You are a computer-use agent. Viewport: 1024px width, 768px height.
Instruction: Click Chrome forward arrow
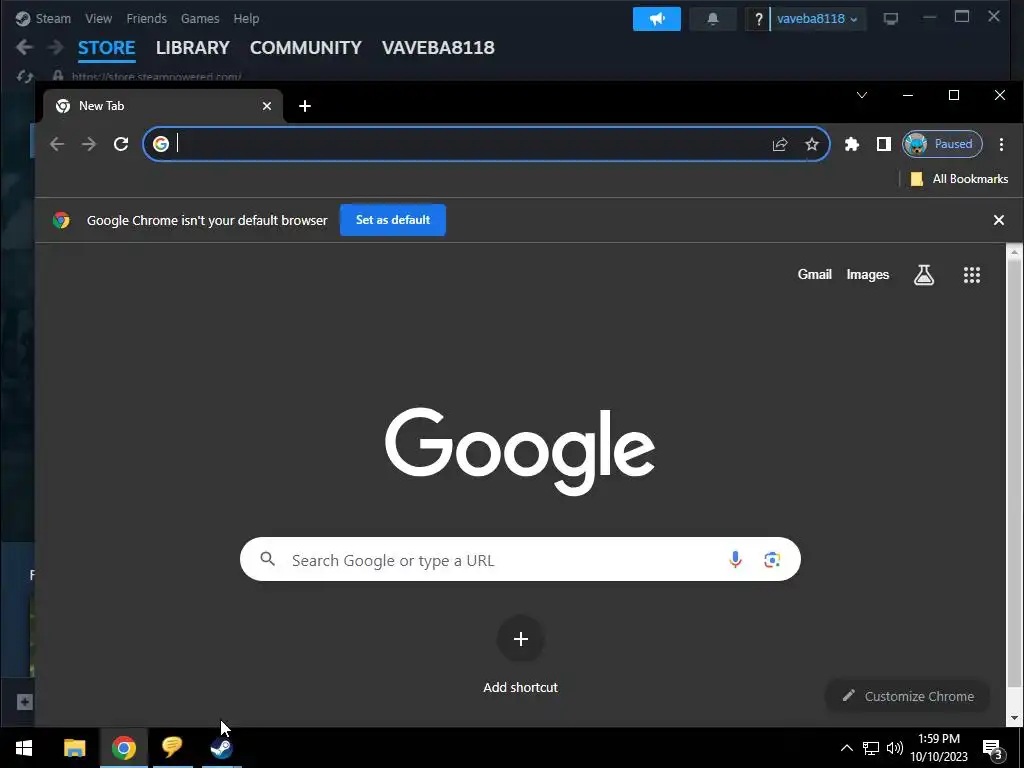89,144
